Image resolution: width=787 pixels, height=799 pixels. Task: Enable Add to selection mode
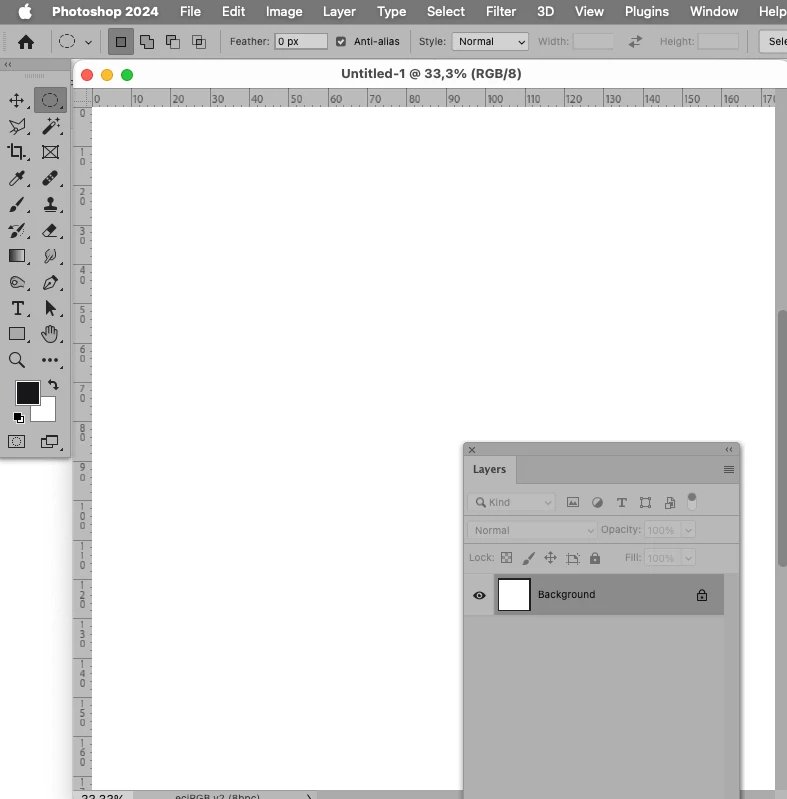147,42
